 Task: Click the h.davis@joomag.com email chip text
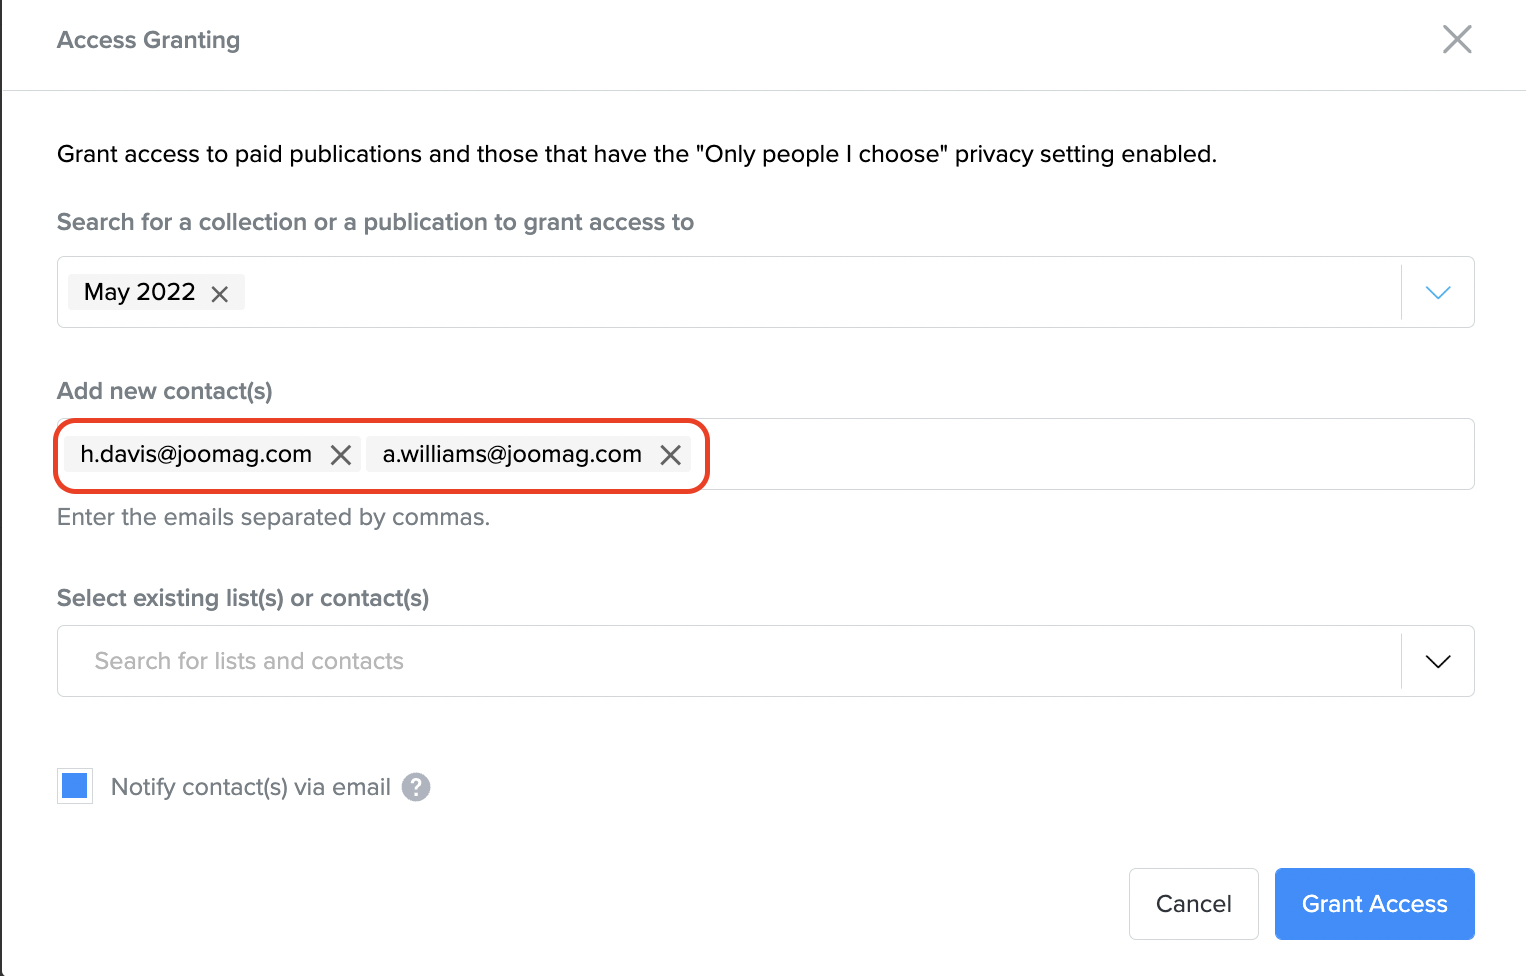(x=196, y=455)
